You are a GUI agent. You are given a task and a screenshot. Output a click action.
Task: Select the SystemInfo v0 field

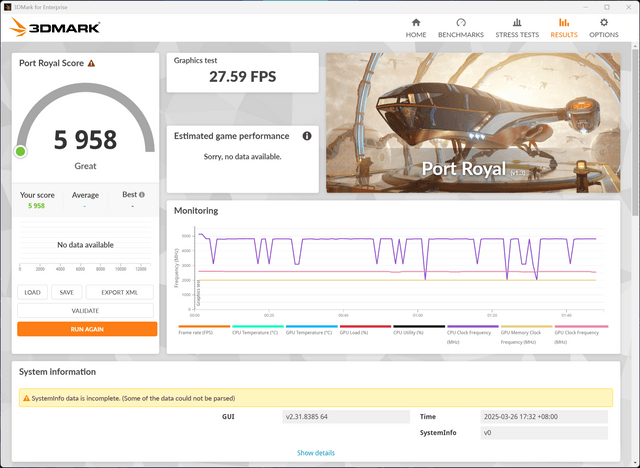point(544,433)
